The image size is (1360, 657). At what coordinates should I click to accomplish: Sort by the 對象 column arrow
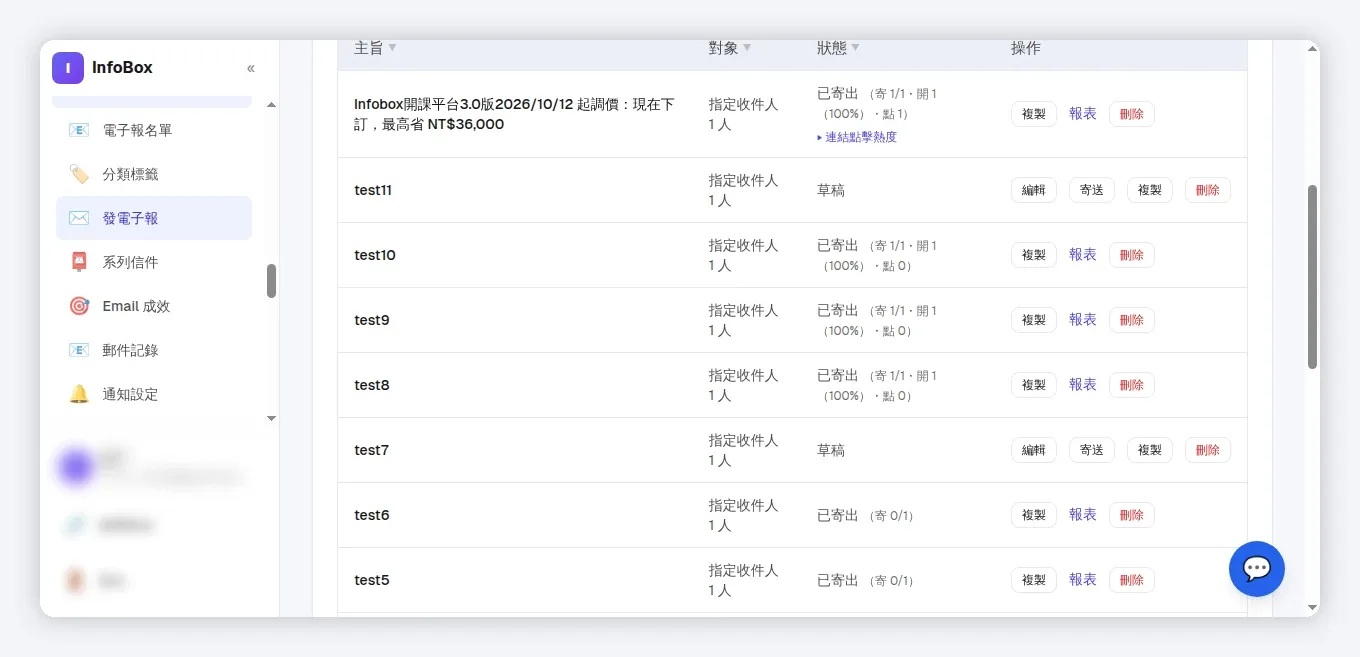(x=747, y=48)
